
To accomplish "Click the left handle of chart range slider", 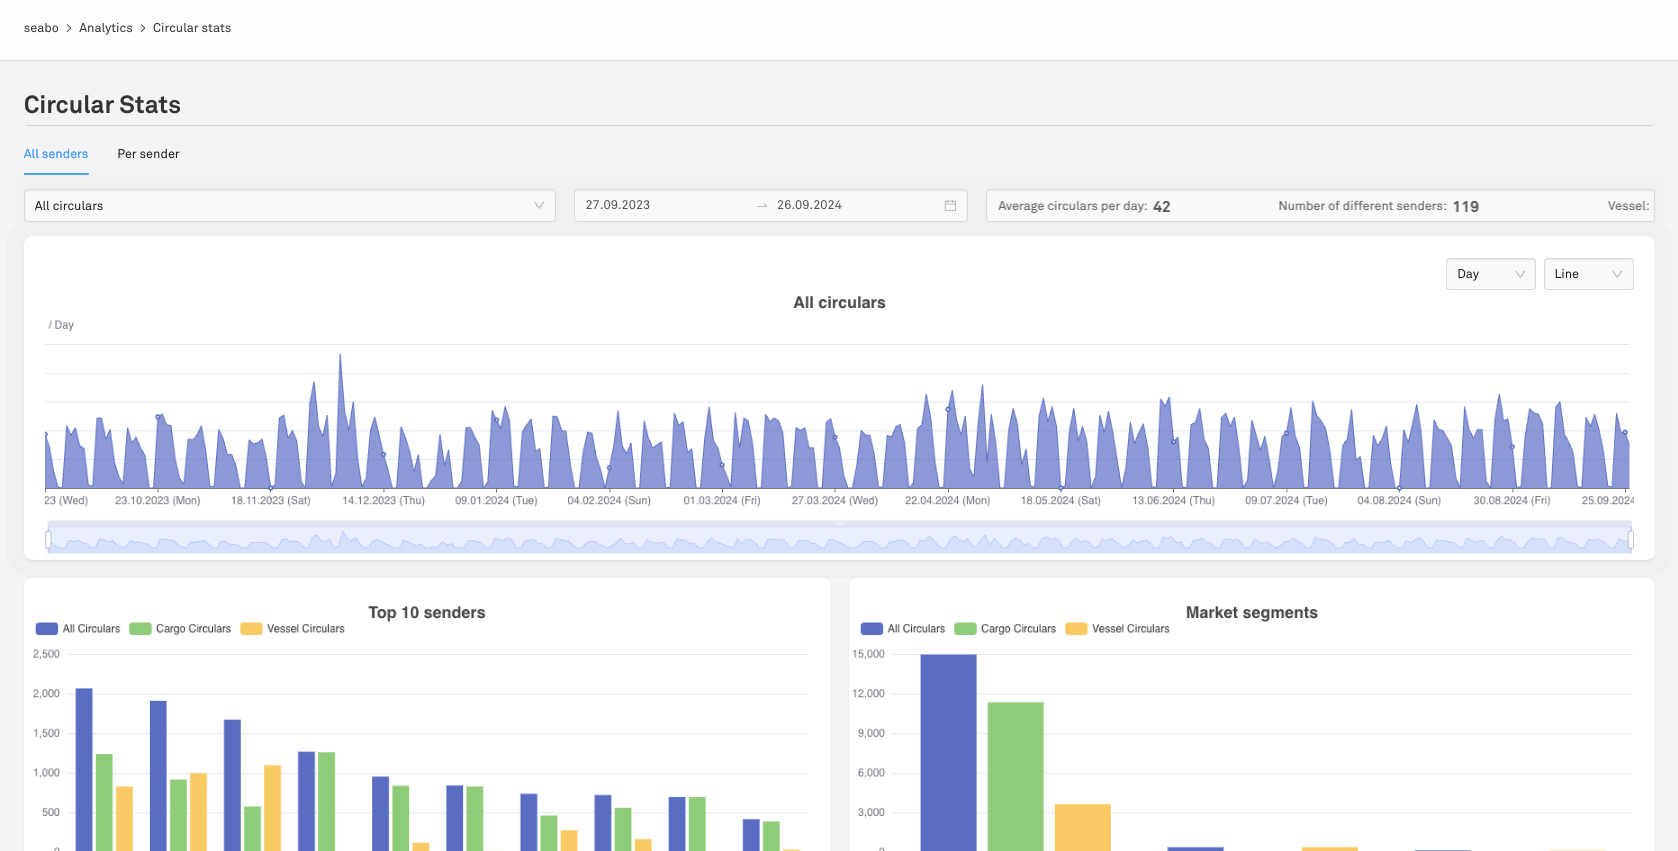I will coord(48,540).
